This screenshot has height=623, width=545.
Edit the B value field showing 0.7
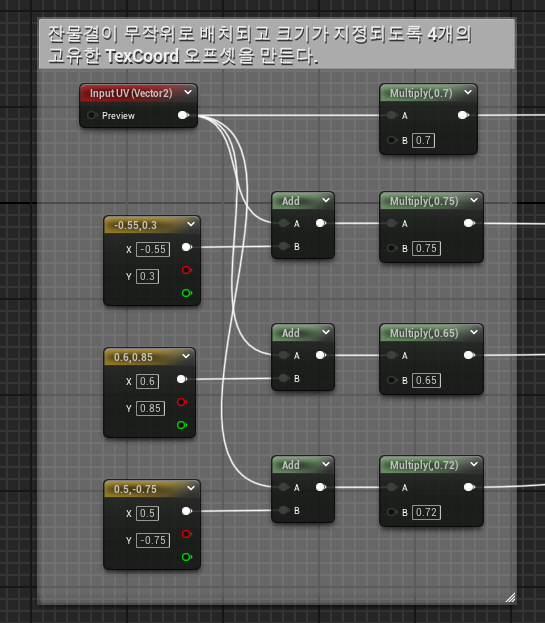[423, 140]
